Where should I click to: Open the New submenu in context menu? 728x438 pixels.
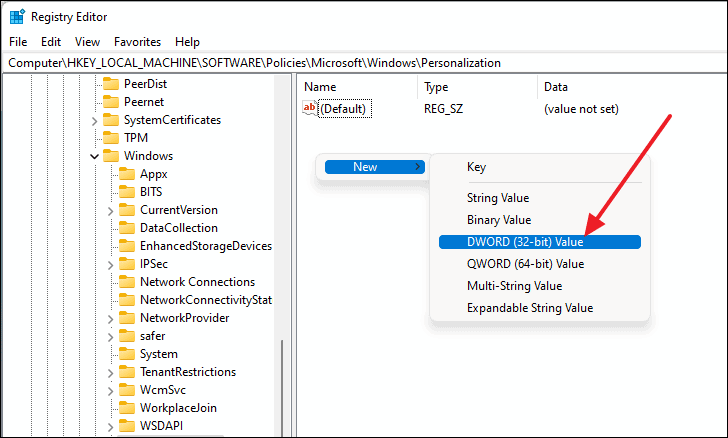coord(375,167)
